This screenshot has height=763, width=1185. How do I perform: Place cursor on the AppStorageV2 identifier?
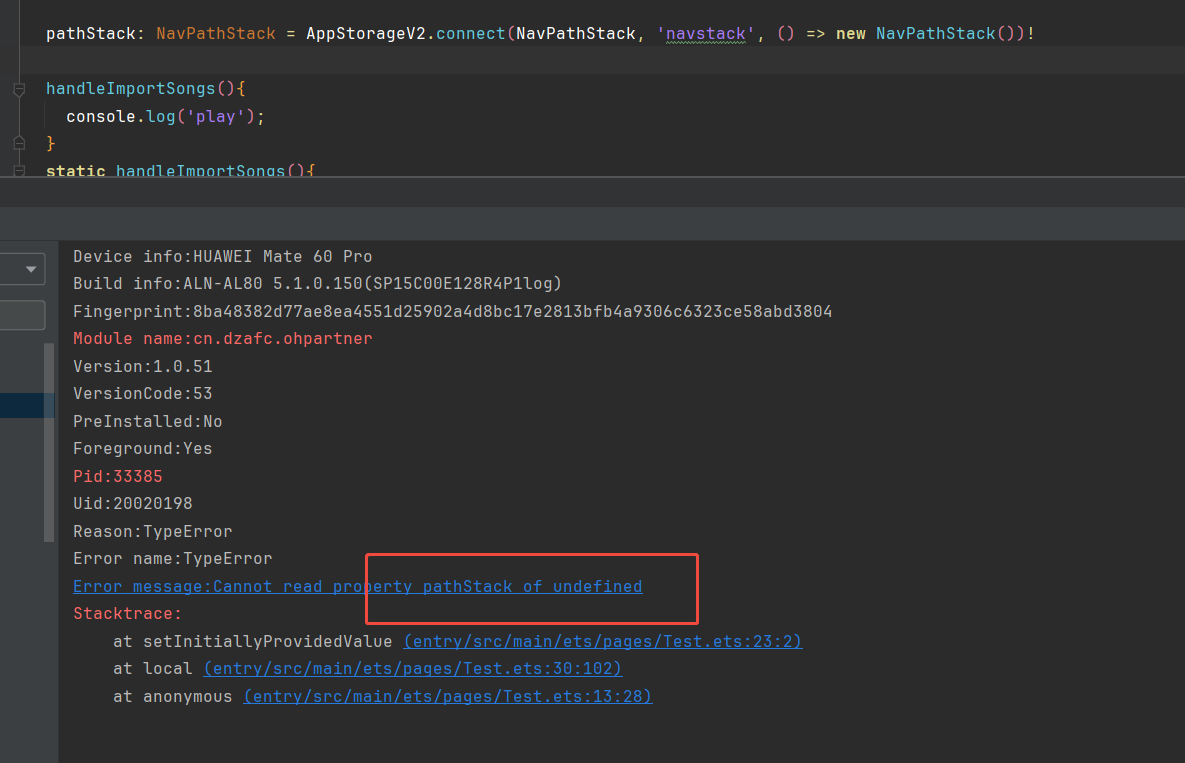tap(365, 34)
